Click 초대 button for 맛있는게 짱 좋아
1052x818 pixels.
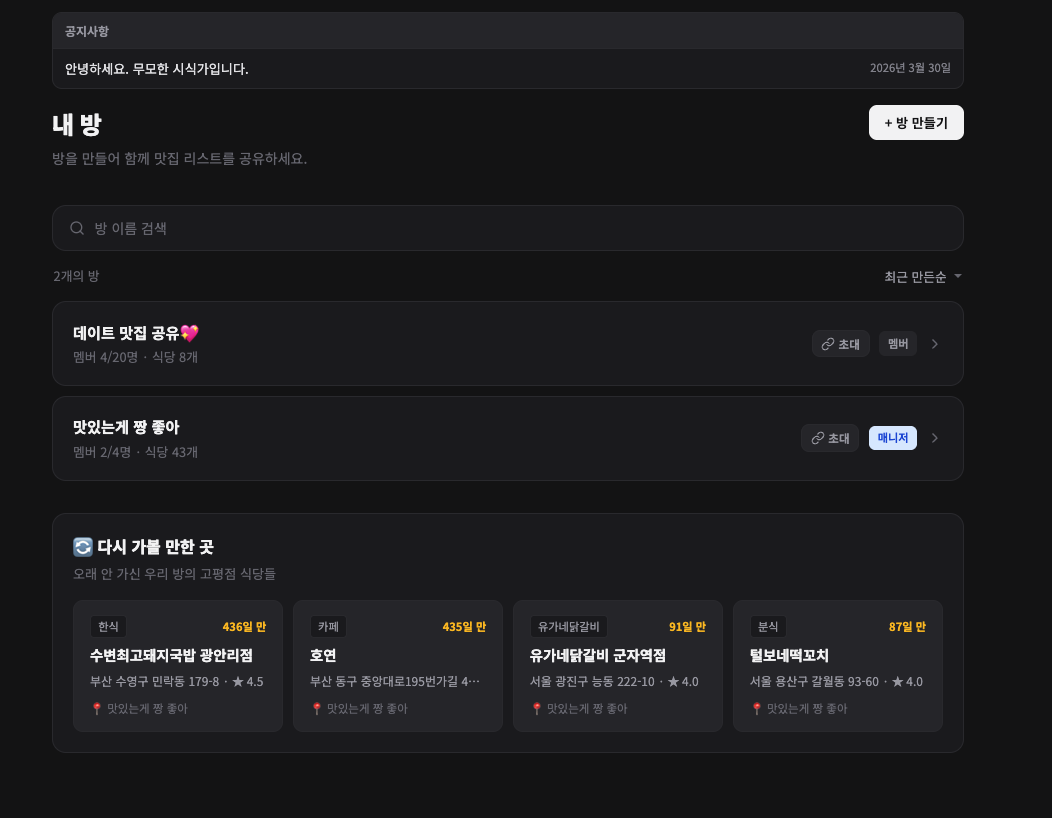point(830,438)
